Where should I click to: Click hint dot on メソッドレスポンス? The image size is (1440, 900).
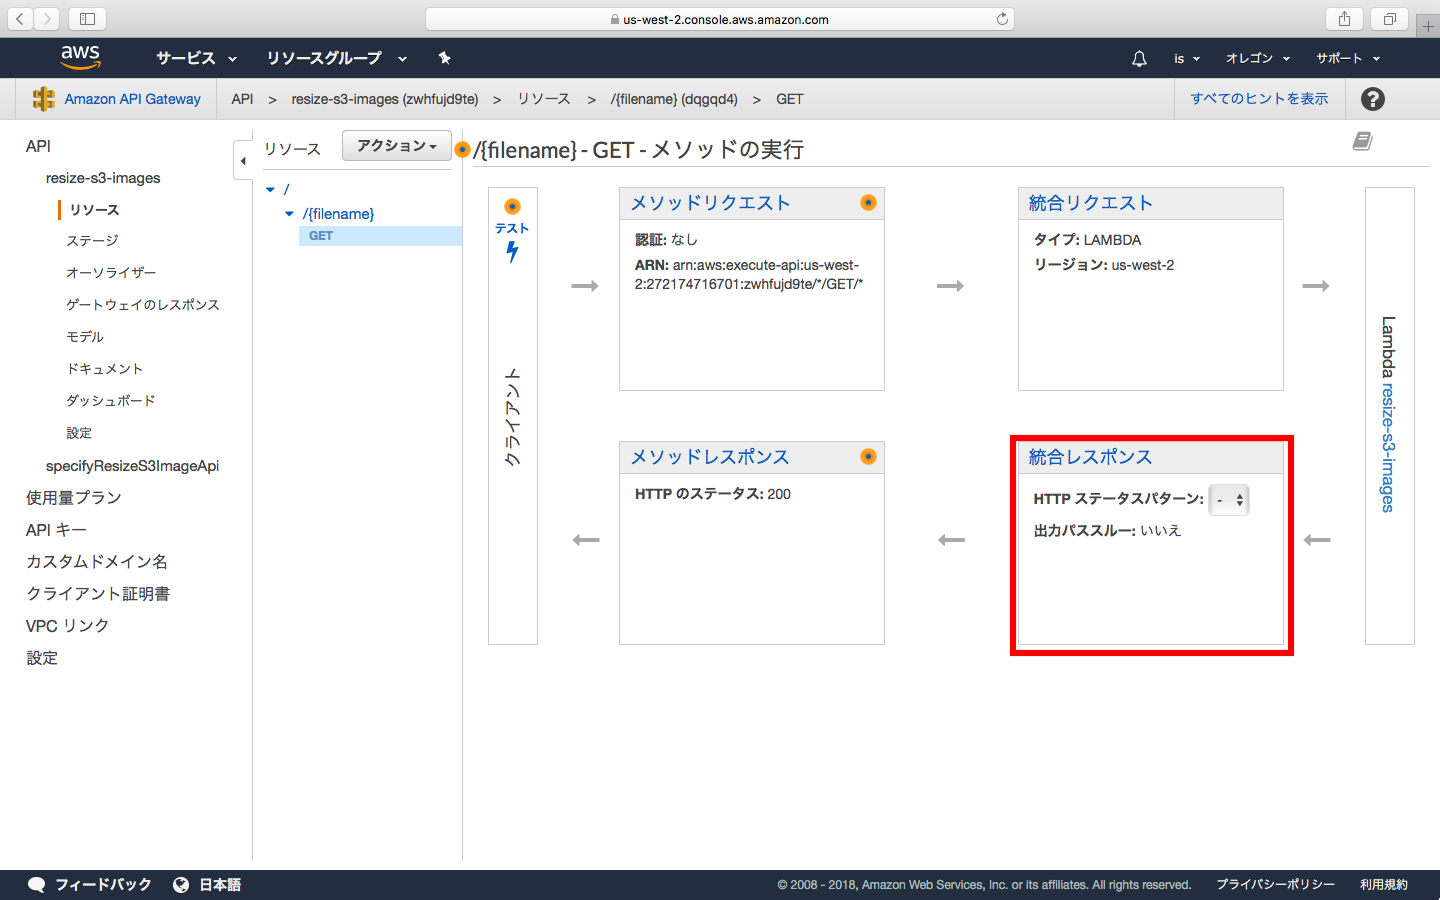tap(868, 457)
